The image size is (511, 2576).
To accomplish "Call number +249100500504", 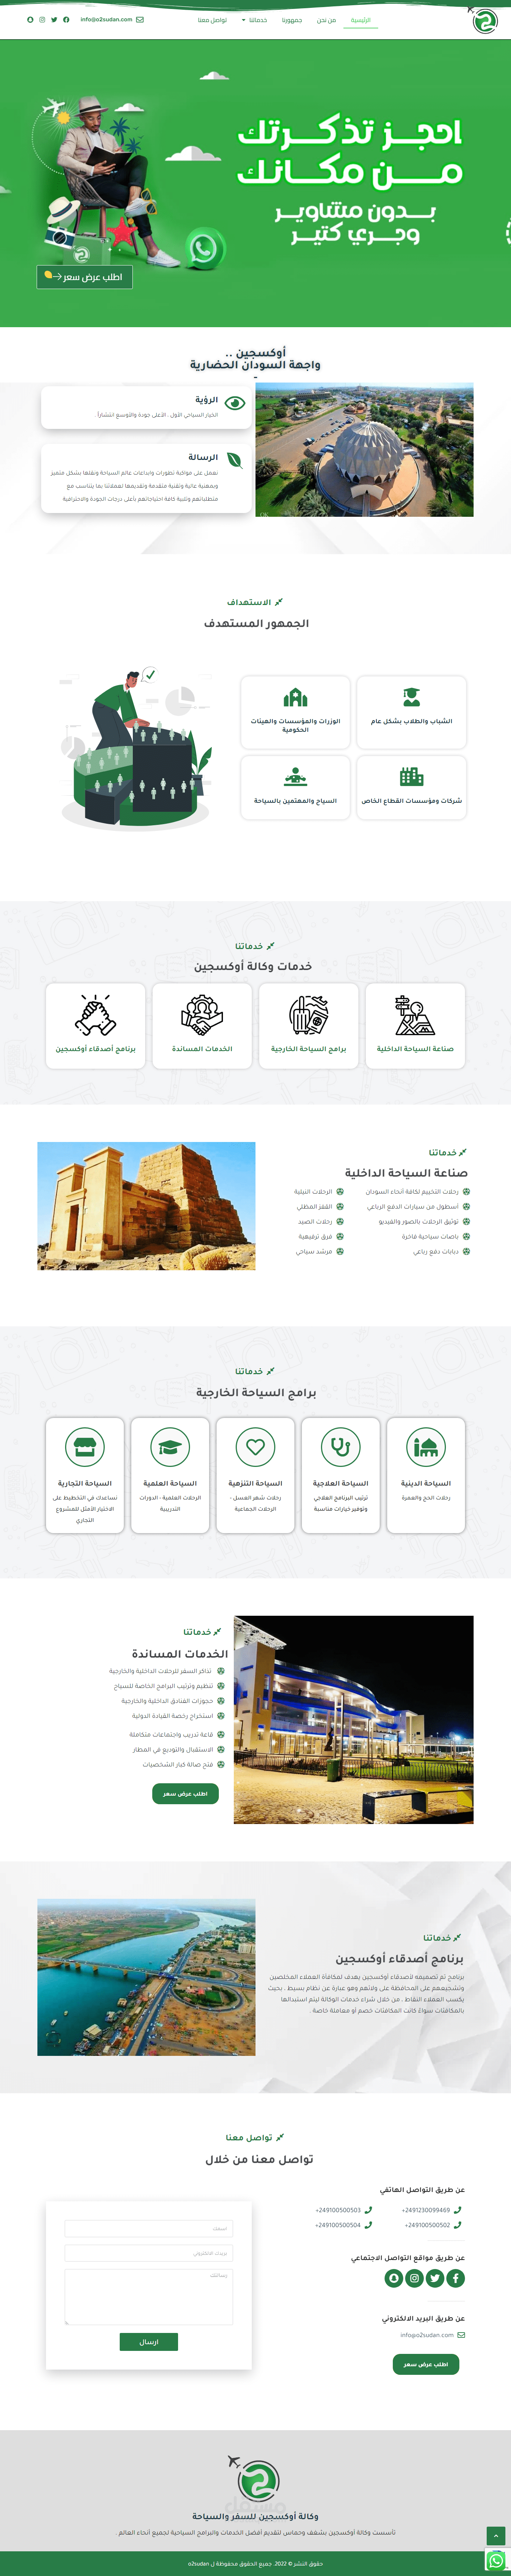I will 338,2225.
